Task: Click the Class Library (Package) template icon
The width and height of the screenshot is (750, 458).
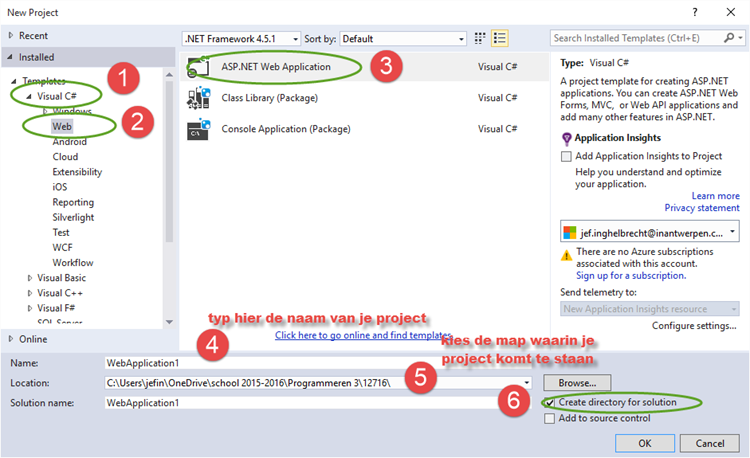Action: 199,98
